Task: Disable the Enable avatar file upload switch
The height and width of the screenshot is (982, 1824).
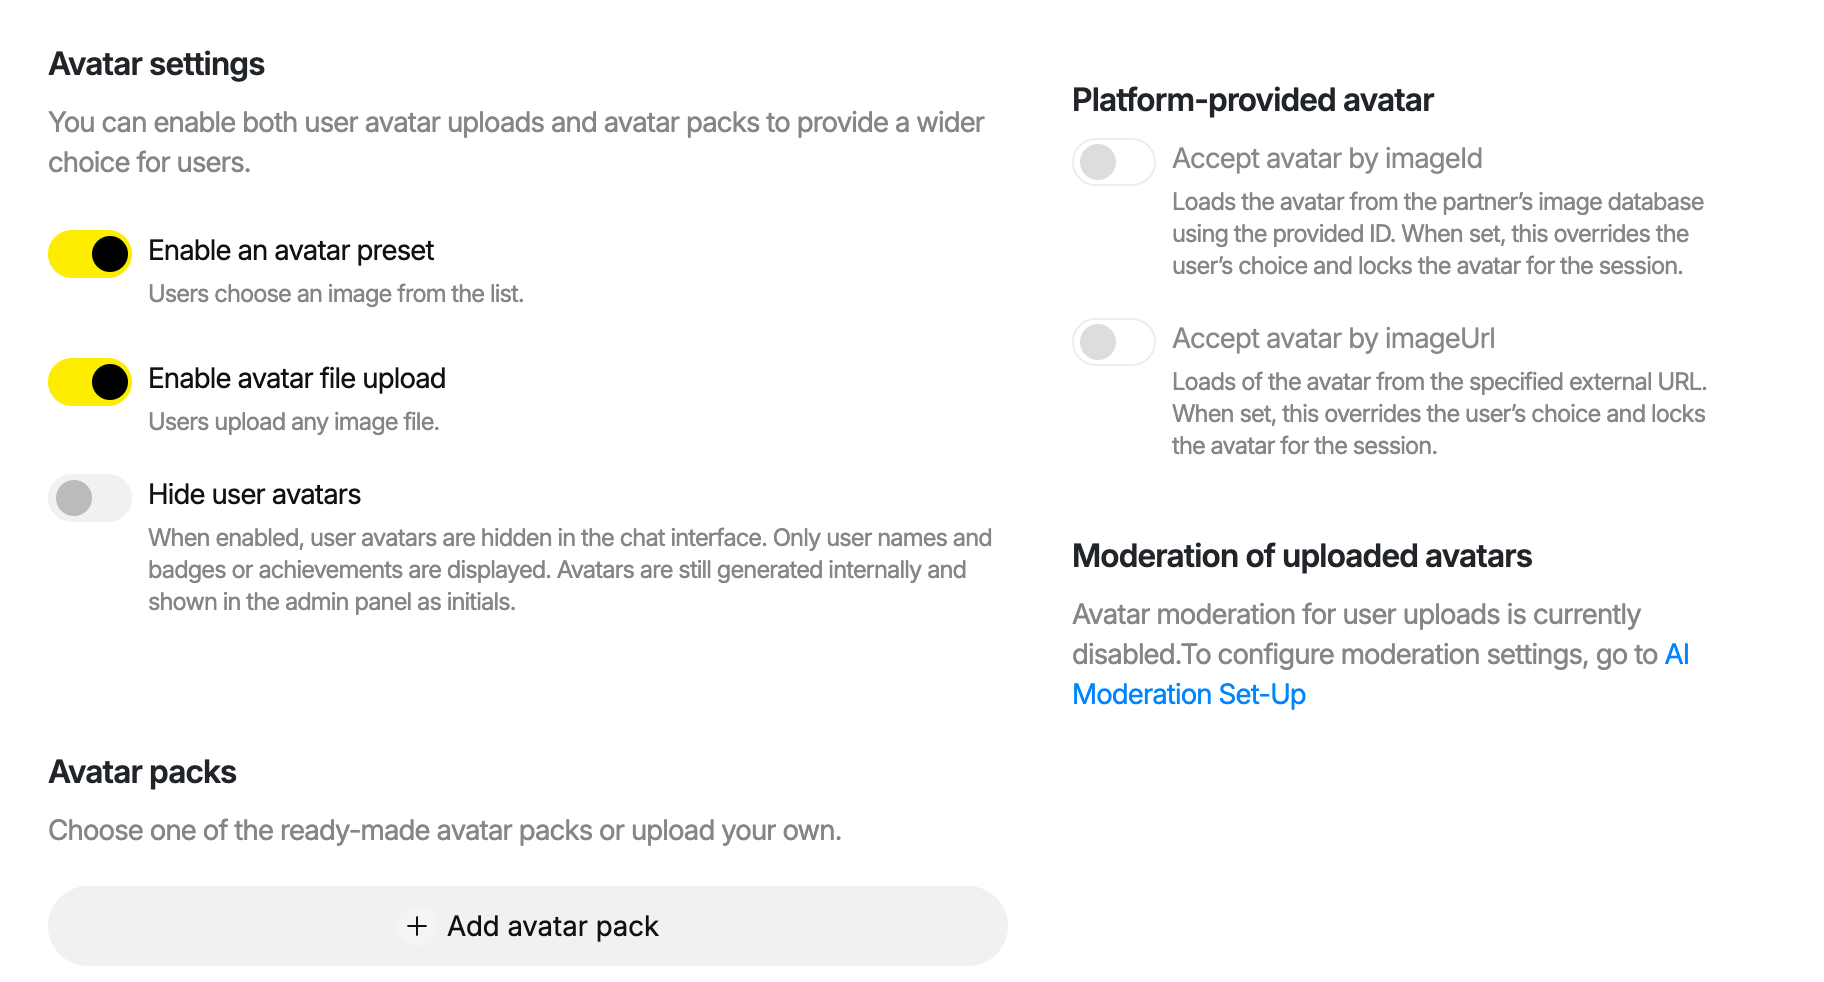Action: [x=90, y=382]
